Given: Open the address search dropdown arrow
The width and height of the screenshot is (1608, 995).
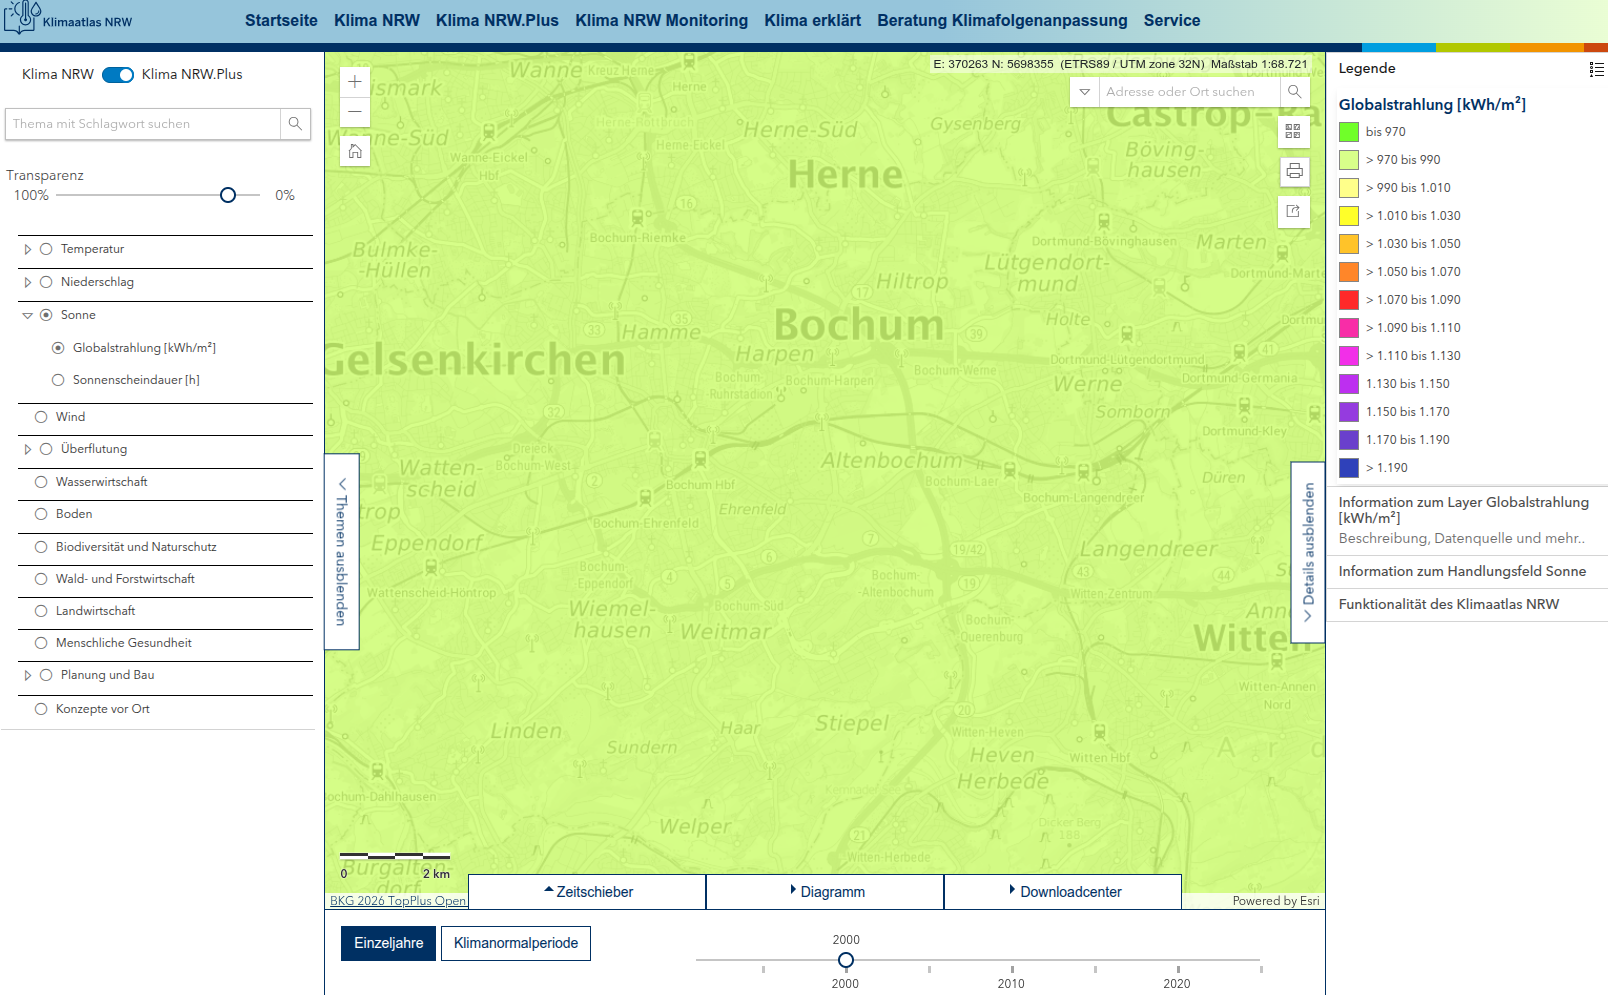Looking at the screenshot, I should pos(1084,92).
